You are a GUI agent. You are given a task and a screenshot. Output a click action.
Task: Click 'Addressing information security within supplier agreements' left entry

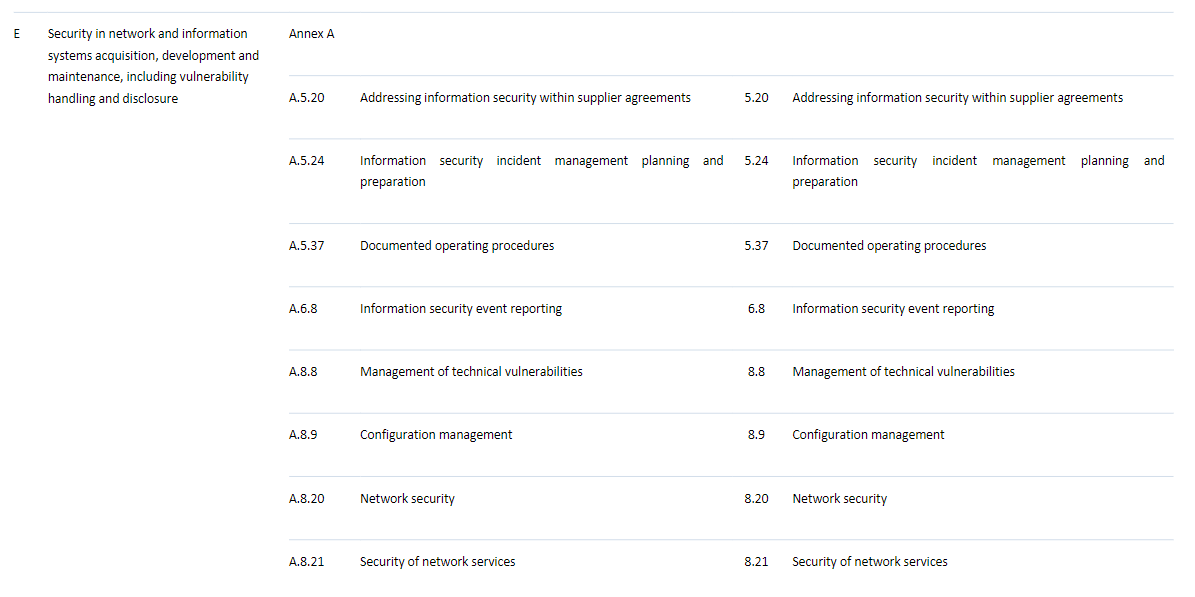point(524,97)
